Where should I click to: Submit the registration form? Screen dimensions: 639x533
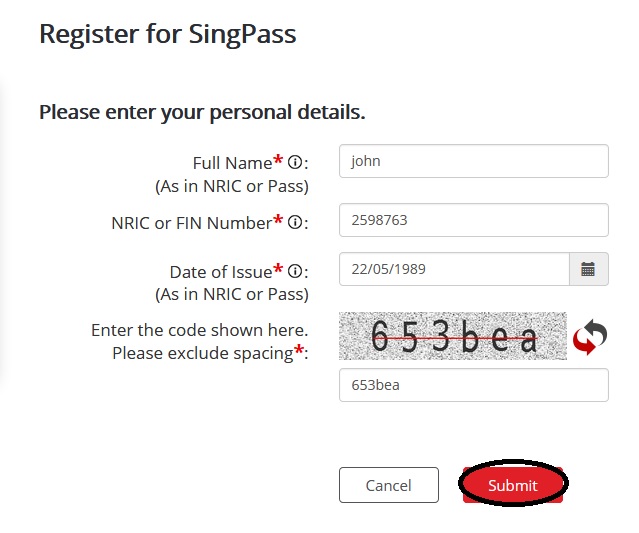513,485
